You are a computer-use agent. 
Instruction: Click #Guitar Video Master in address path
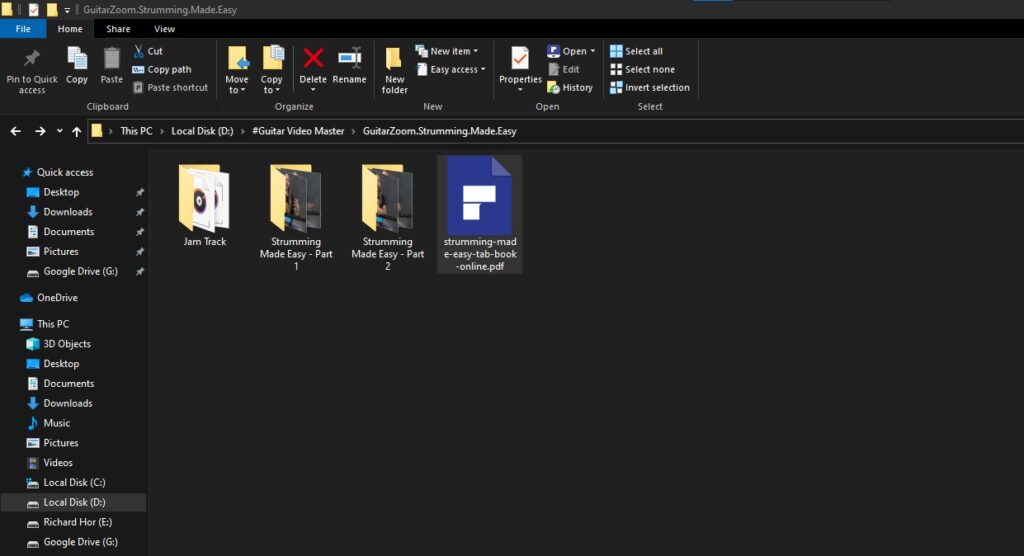point(298,131)
